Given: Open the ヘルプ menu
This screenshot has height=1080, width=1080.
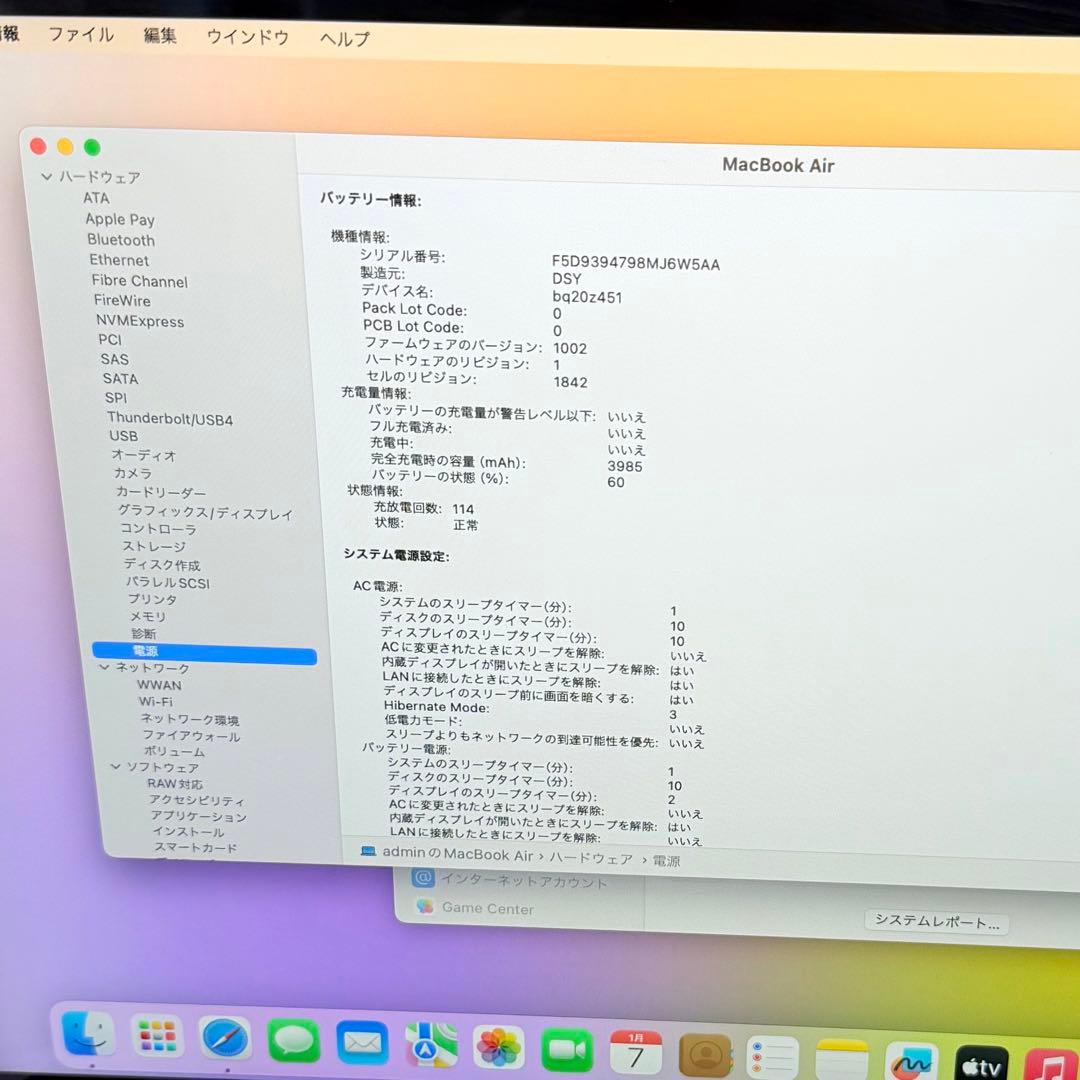Looking at the screenshot, I should (x=343, y=36).
